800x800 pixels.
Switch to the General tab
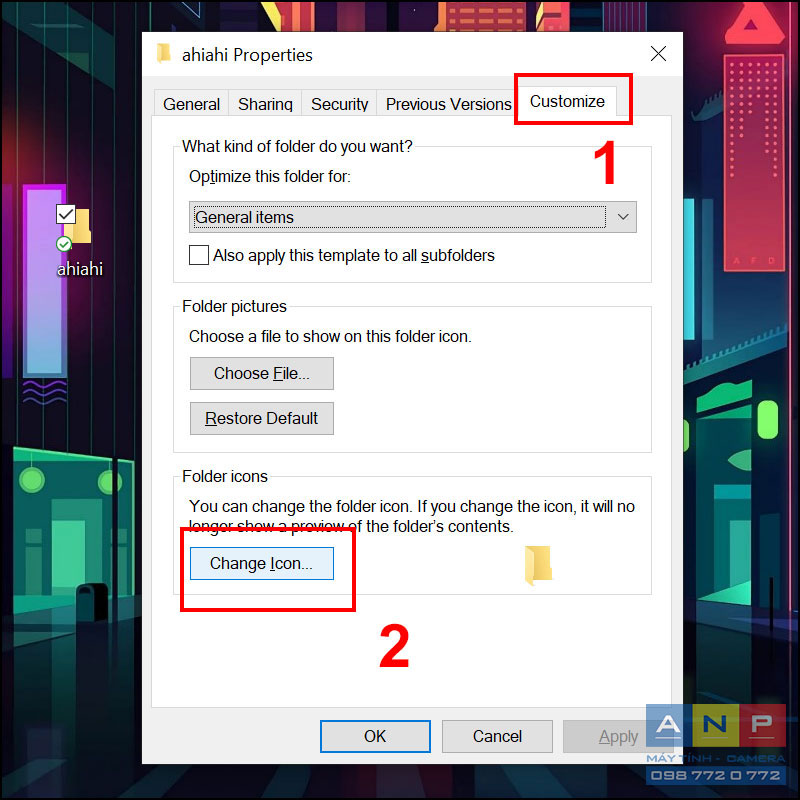(191, 104)
